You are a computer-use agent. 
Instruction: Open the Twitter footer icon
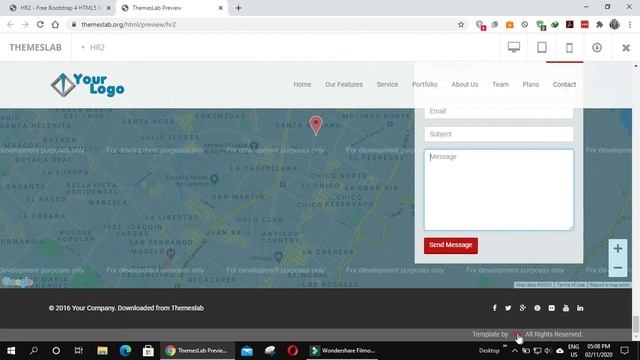508,308
